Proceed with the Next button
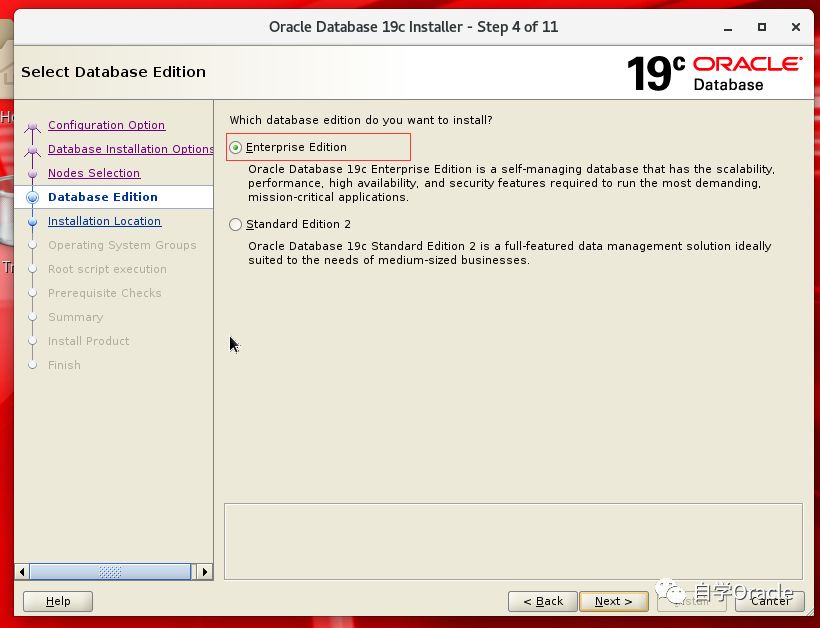 point(613,601)
